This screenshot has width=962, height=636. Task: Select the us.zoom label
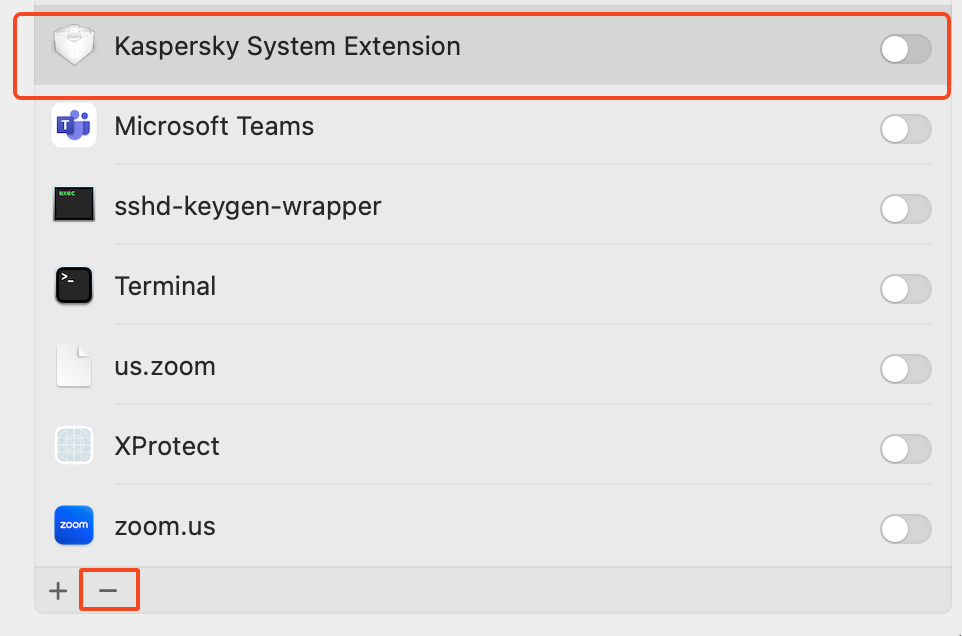pyautogui.click(x=165, y=367)
